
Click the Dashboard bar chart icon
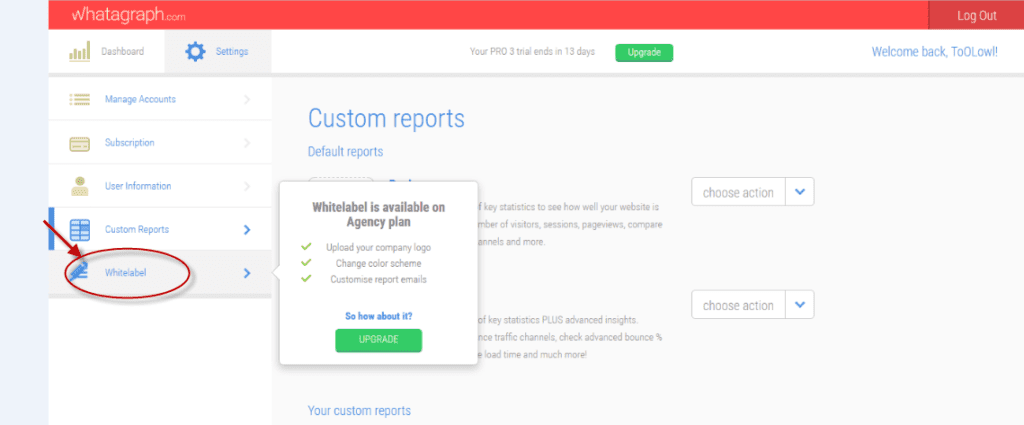(80, 52)
